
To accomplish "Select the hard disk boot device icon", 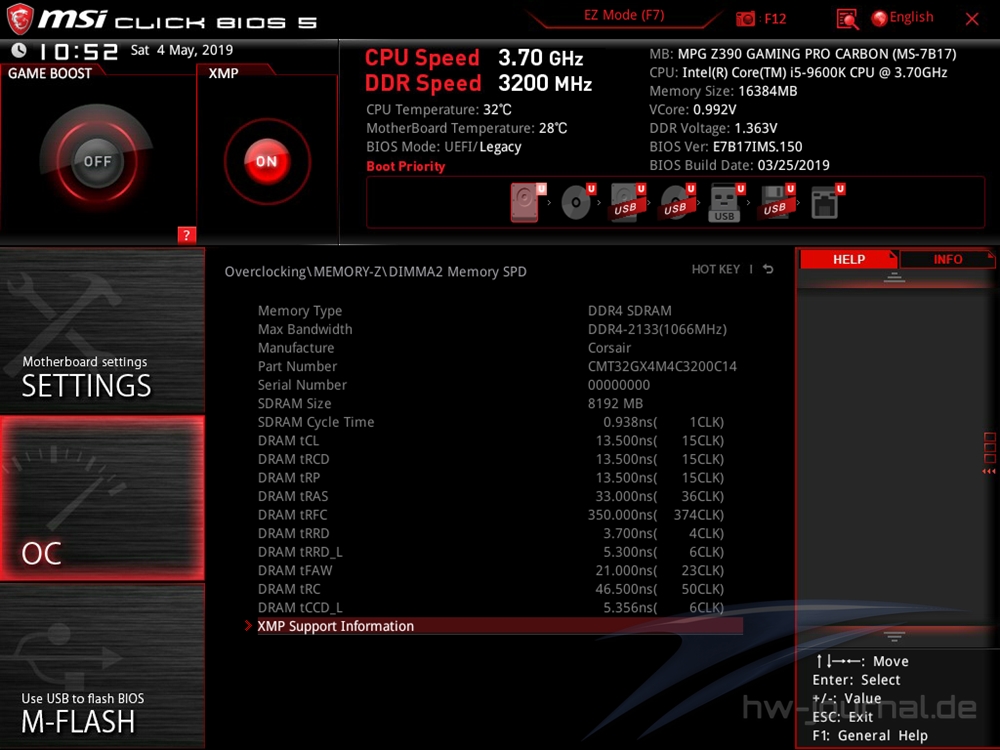I will (x=524, y=203).
